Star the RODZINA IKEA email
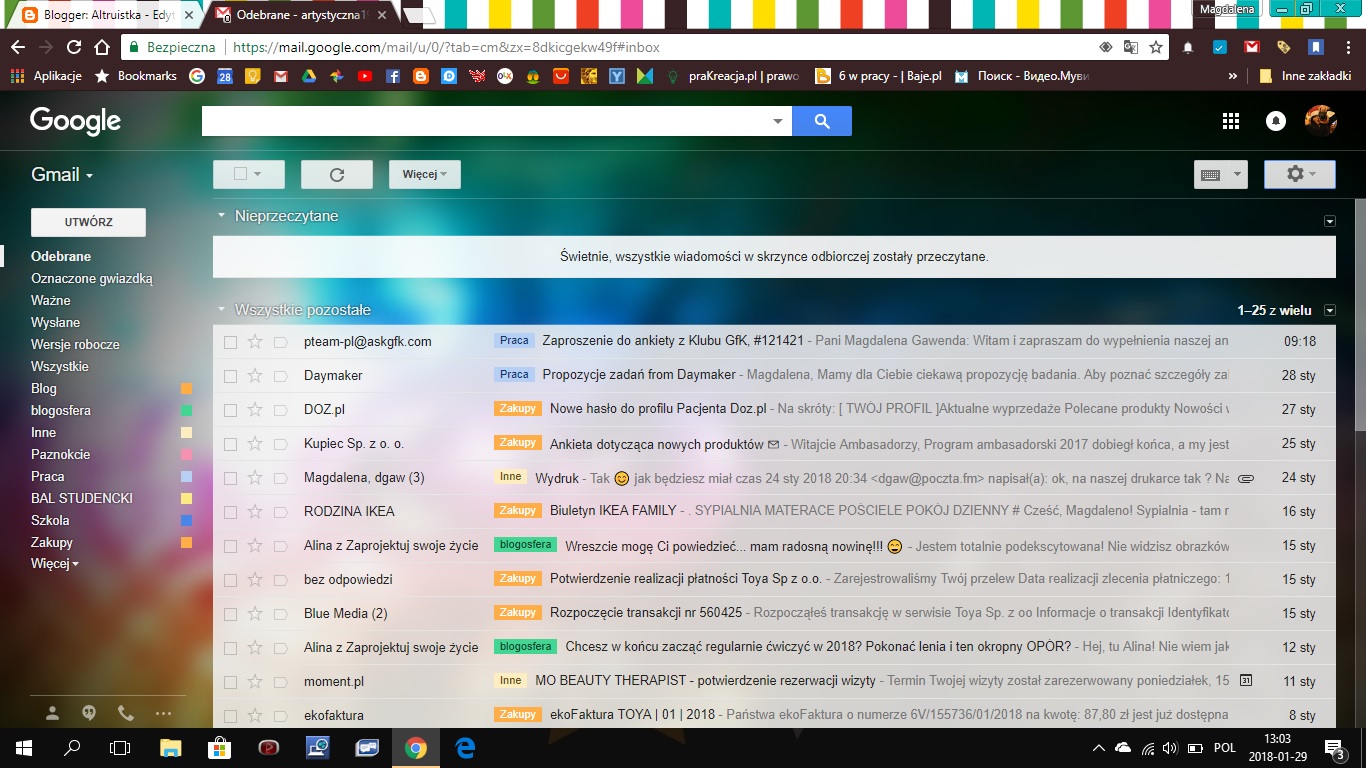Viewport: 1366px width, 768px height. [x=255, y=511]
